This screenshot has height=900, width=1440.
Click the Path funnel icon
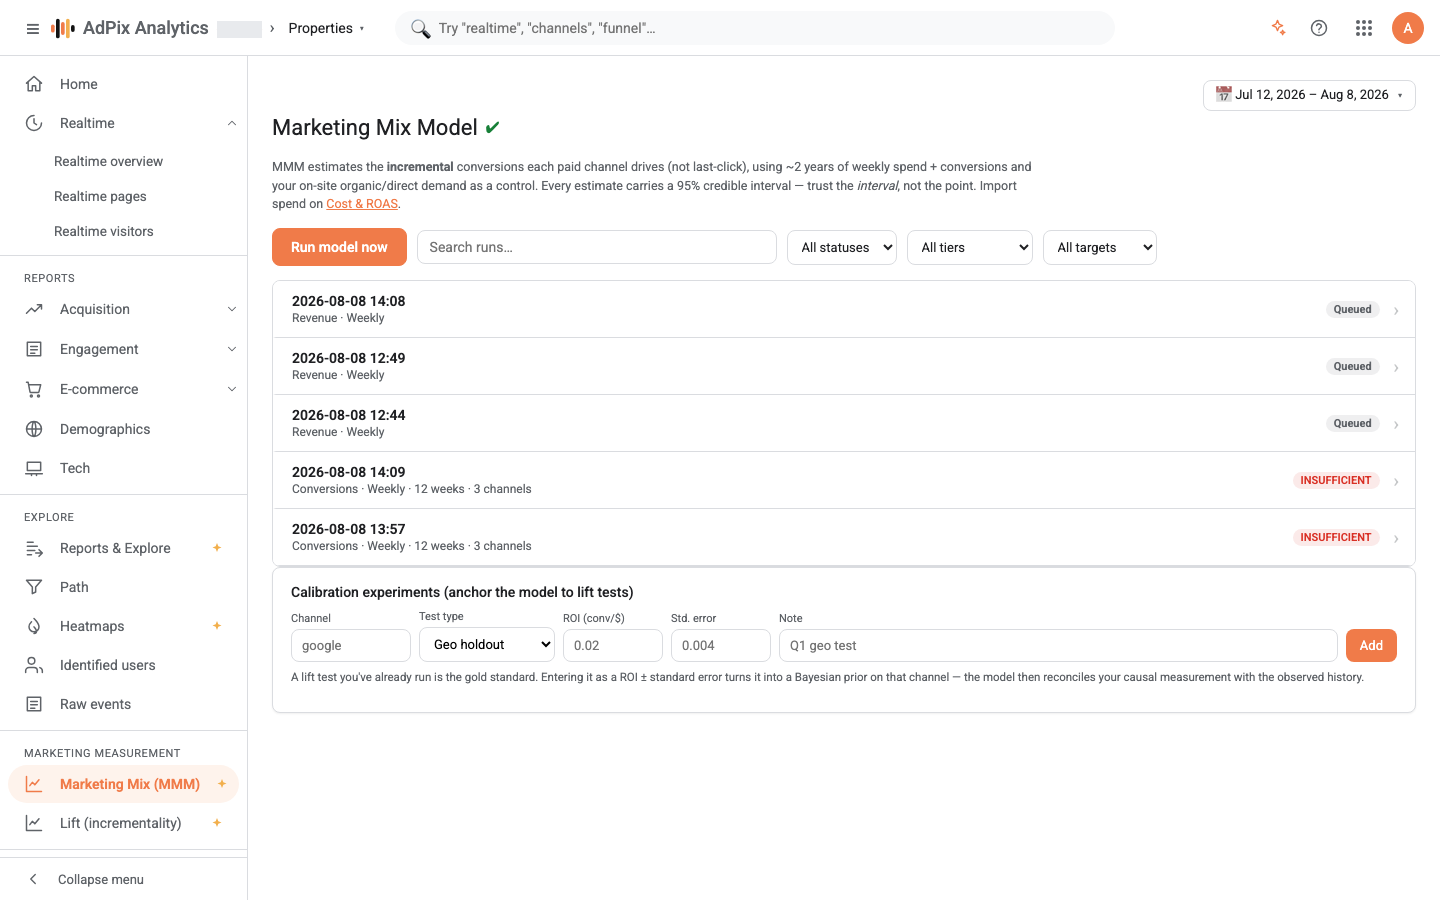tap(34, 587)
